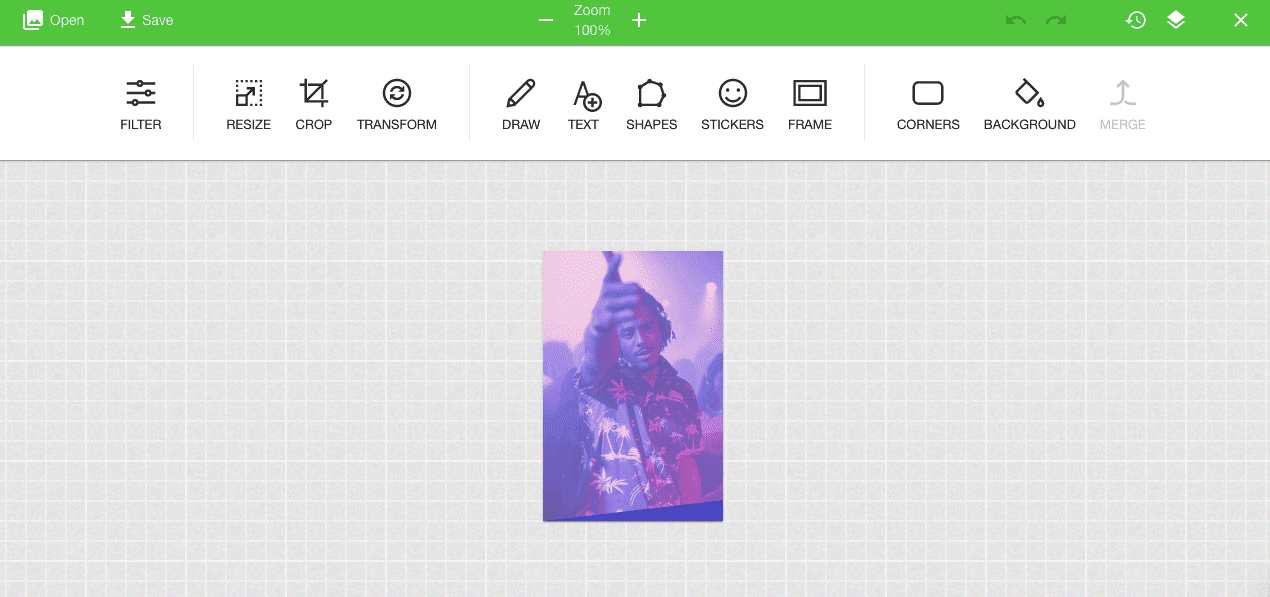
Task: Choose the Crop tool
Action: [314, 104]
